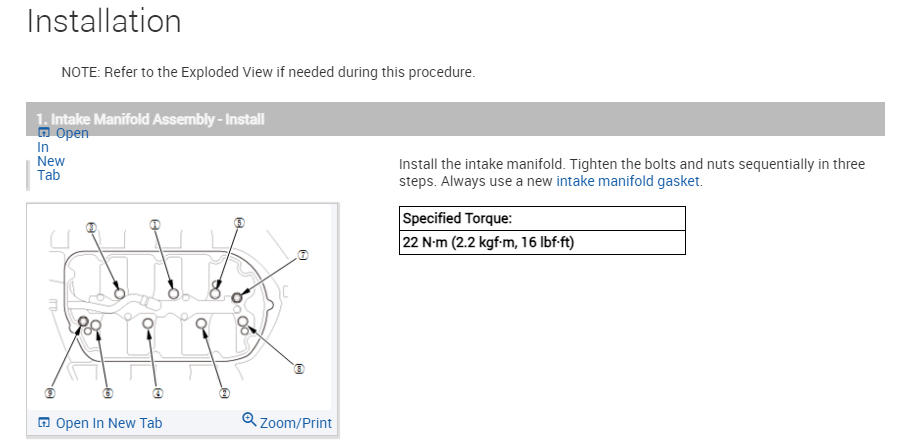Click bolt callout number 9 in diagram
The width and height of the screenshot is (907, 448).
pos(49,392)
